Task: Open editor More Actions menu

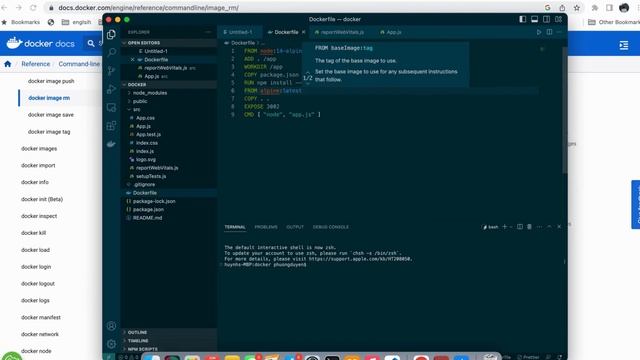Action: point(559,32)
